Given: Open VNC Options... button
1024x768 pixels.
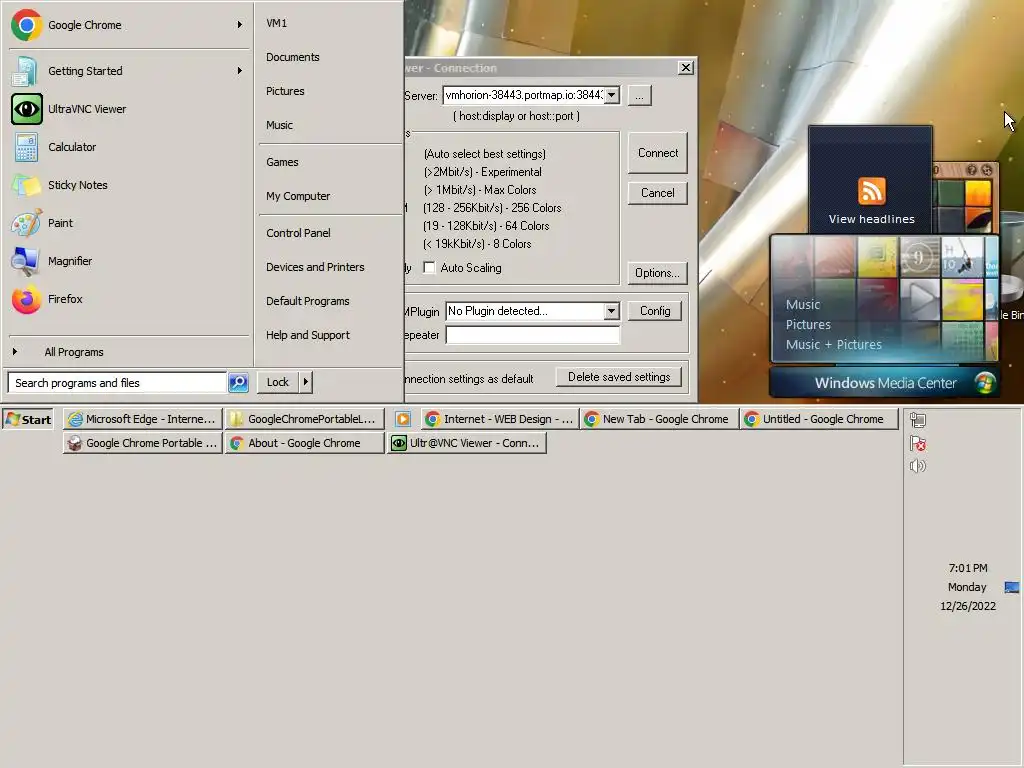Looking at the screenshot, I should 657,273.
